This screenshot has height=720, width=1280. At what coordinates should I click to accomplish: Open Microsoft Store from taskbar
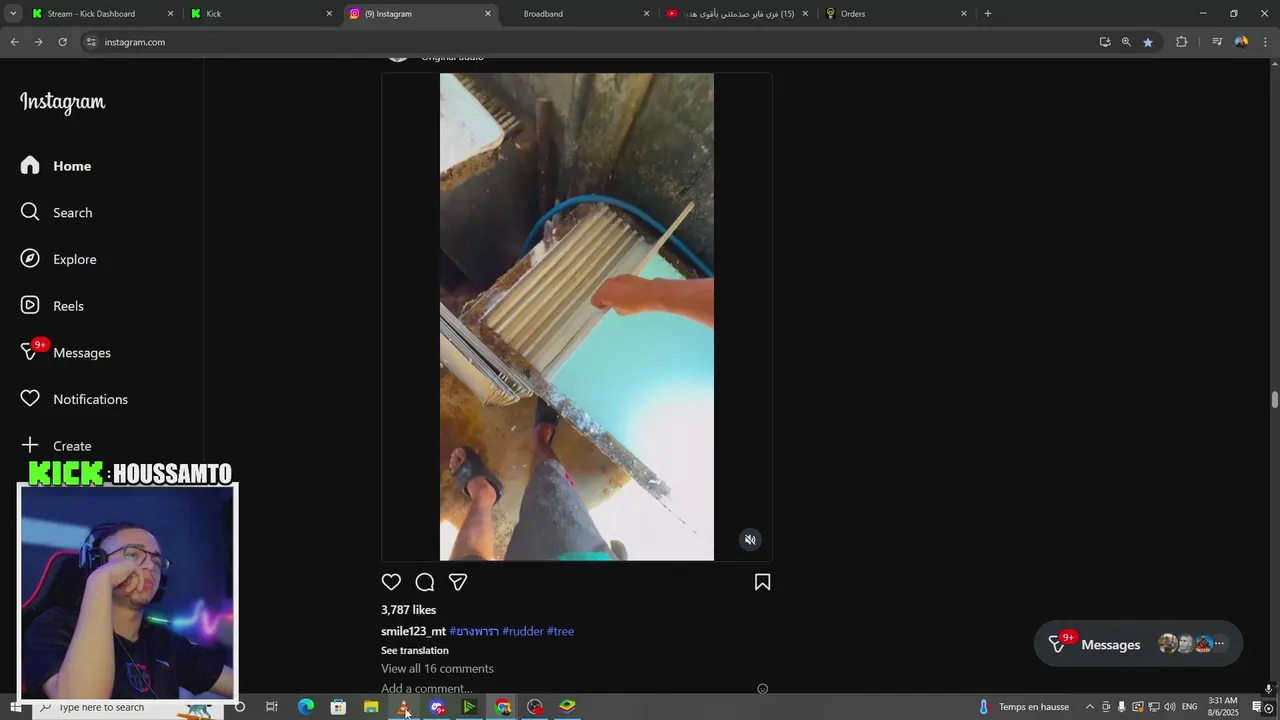338,707
